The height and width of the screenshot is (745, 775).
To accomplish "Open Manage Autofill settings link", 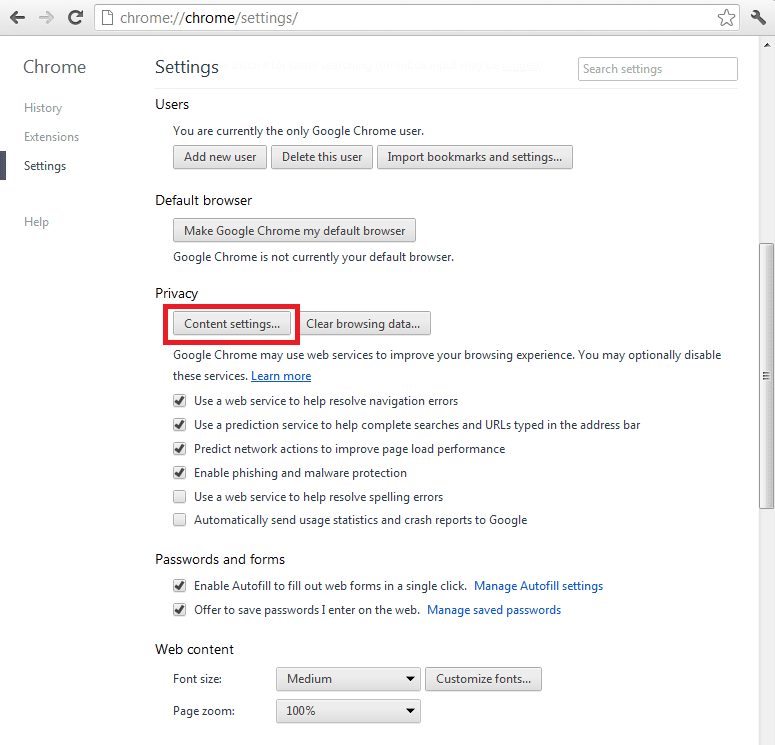I will [x=538, y=586].
